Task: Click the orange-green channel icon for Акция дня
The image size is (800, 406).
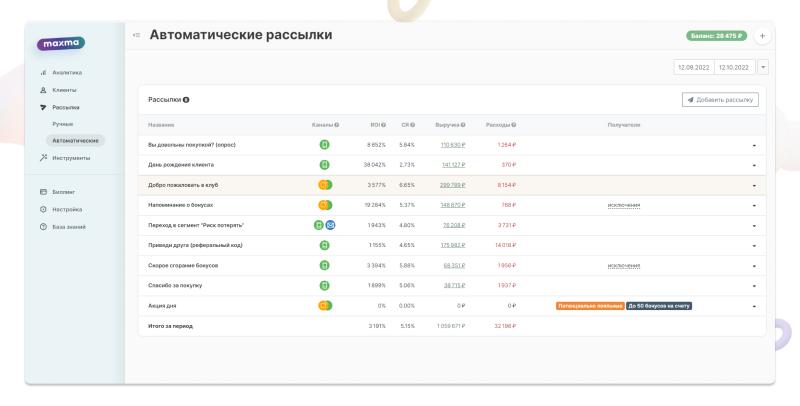Action: click(324, 305)
